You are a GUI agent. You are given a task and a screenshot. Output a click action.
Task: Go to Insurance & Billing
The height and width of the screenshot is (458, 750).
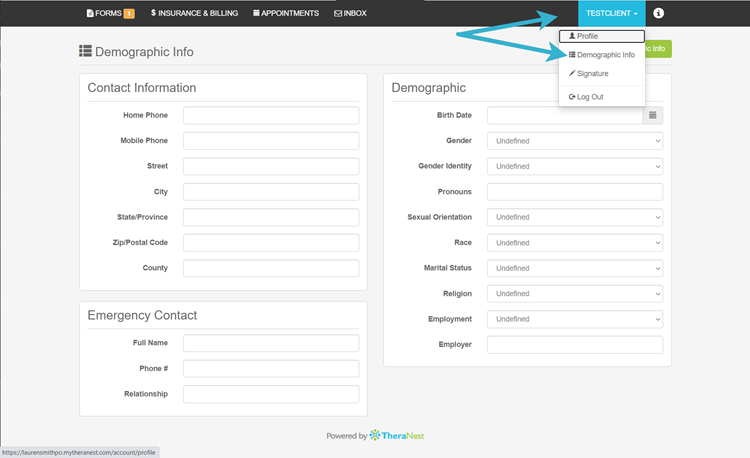tap(194, 13)
